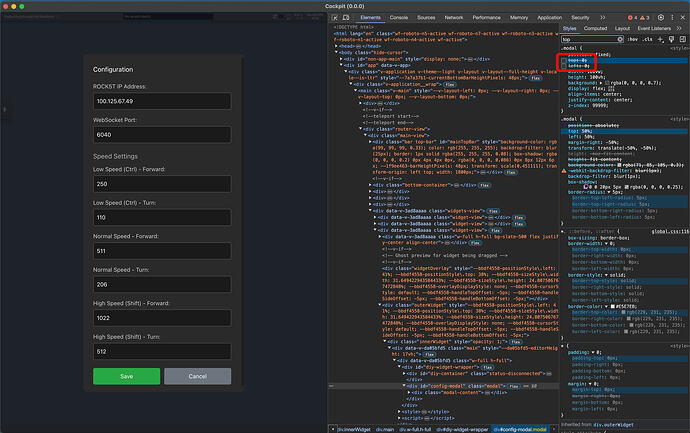
Task: Click the flex badge on config-modal node
Action: pyautogui.click(x=514, y=386)
